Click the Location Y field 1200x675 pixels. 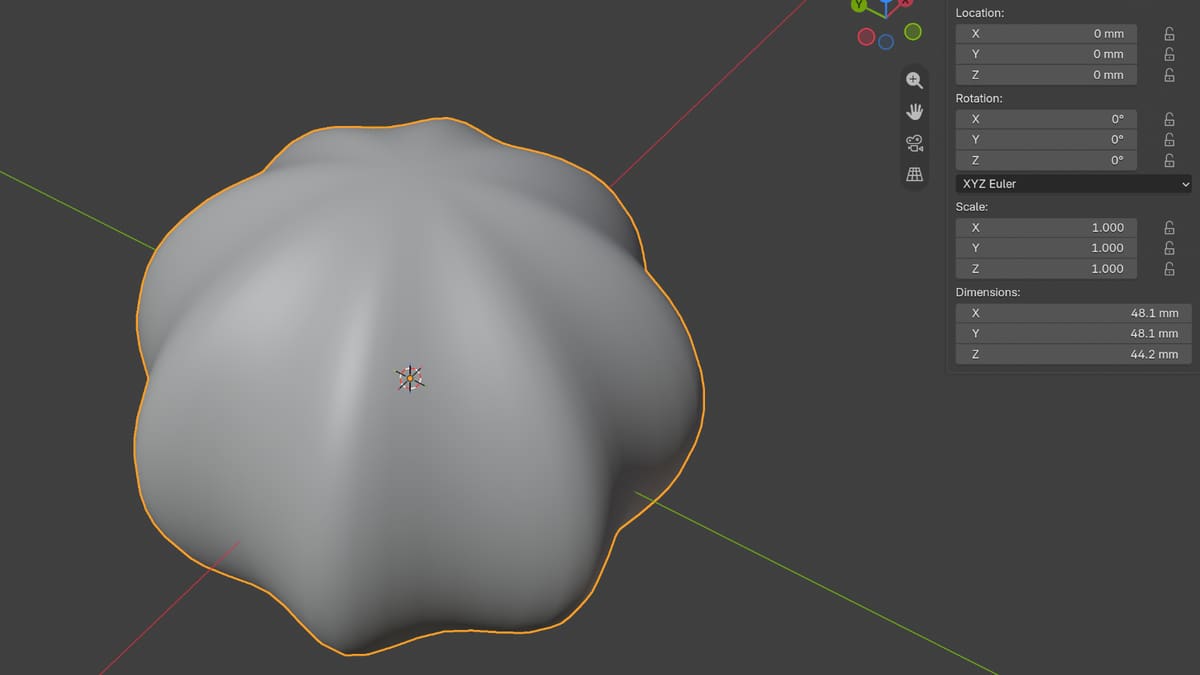pos(1047,54)
